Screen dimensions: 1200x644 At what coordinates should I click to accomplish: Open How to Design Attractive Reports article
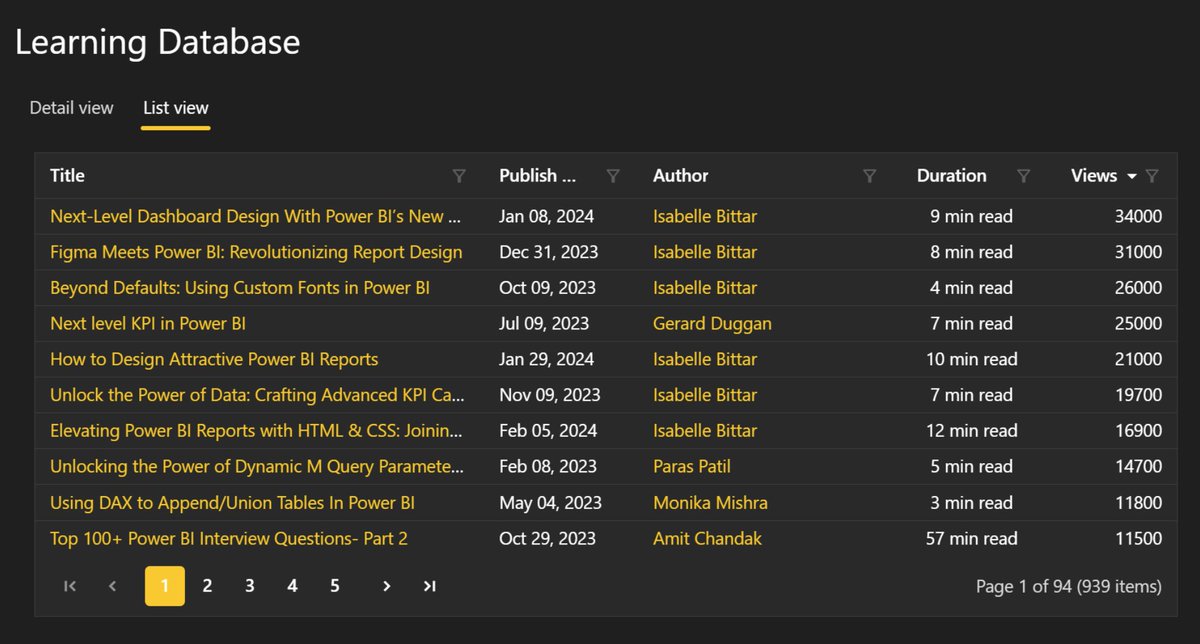point(214,360)
